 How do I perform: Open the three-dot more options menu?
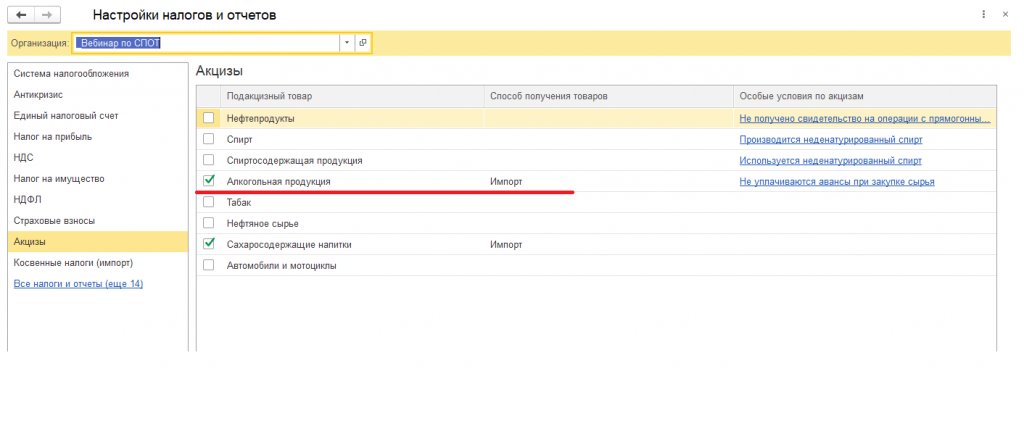pos(984,14)
